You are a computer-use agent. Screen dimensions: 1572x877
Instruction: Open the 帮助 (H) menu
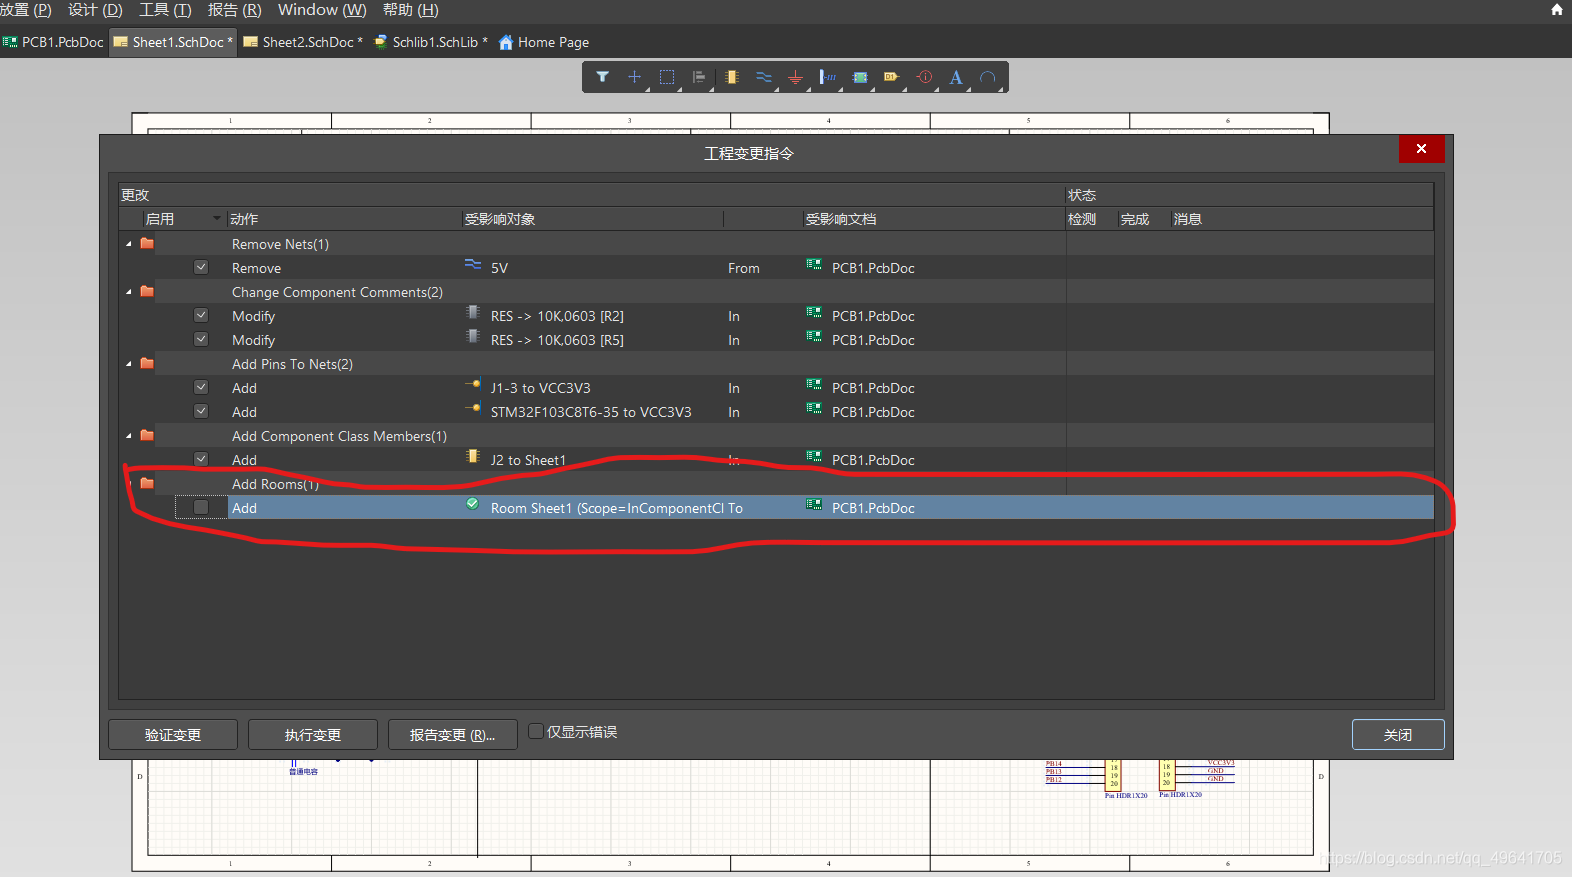(411, 10)
